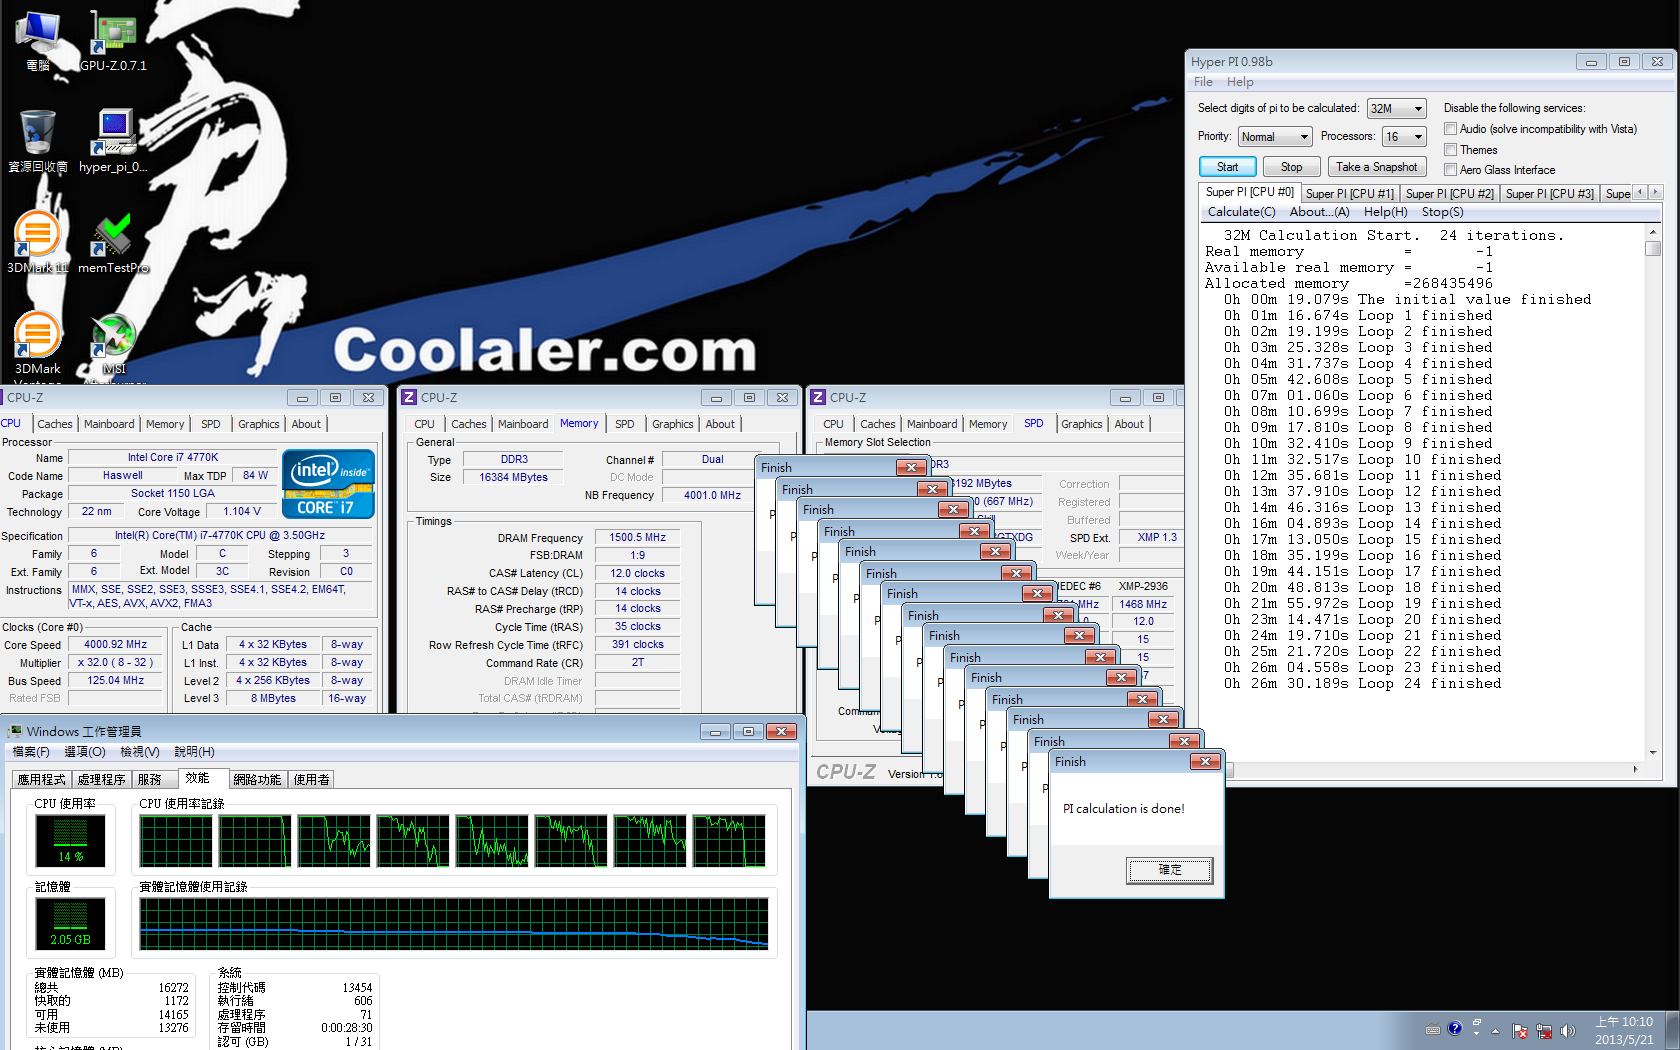The image size is (1680, 1050).
Task: Click the volume speaker tray icon
Action: pos(1567,1031)
